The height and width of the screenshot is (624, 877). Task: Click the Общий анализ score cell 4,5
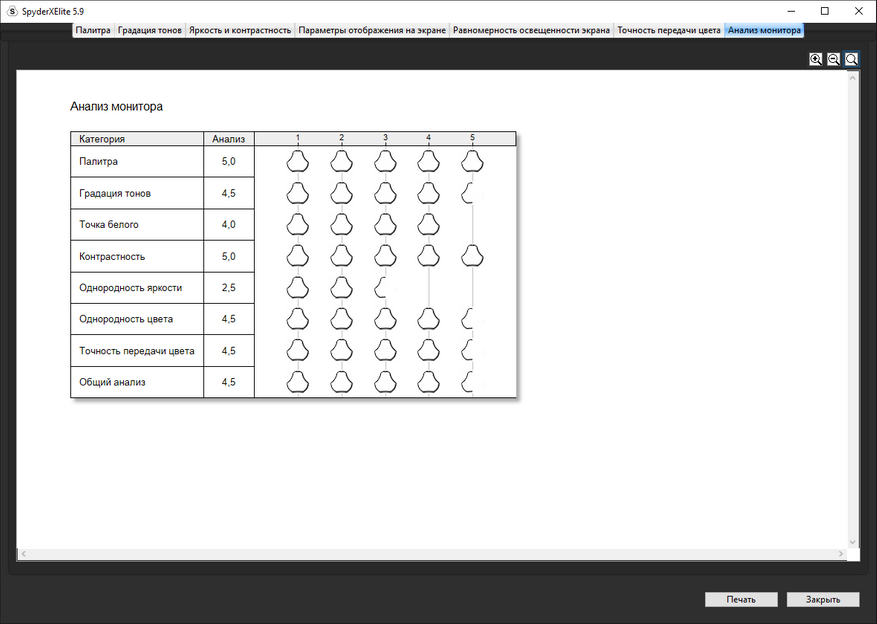coord(229,382)
